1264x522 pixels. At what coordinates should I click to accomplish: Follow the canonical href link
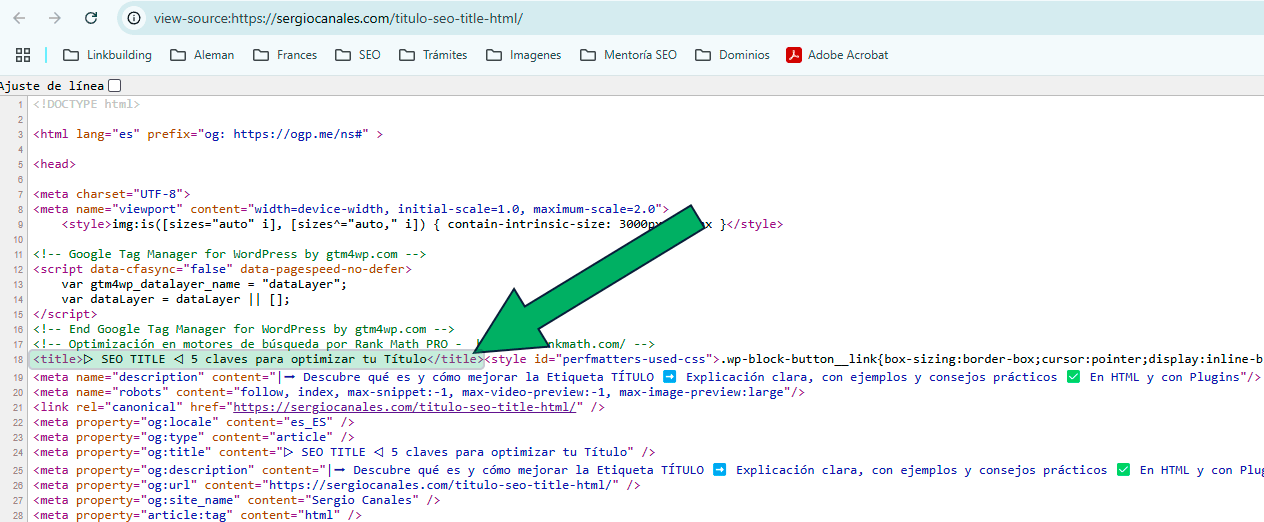pos(404,407)
